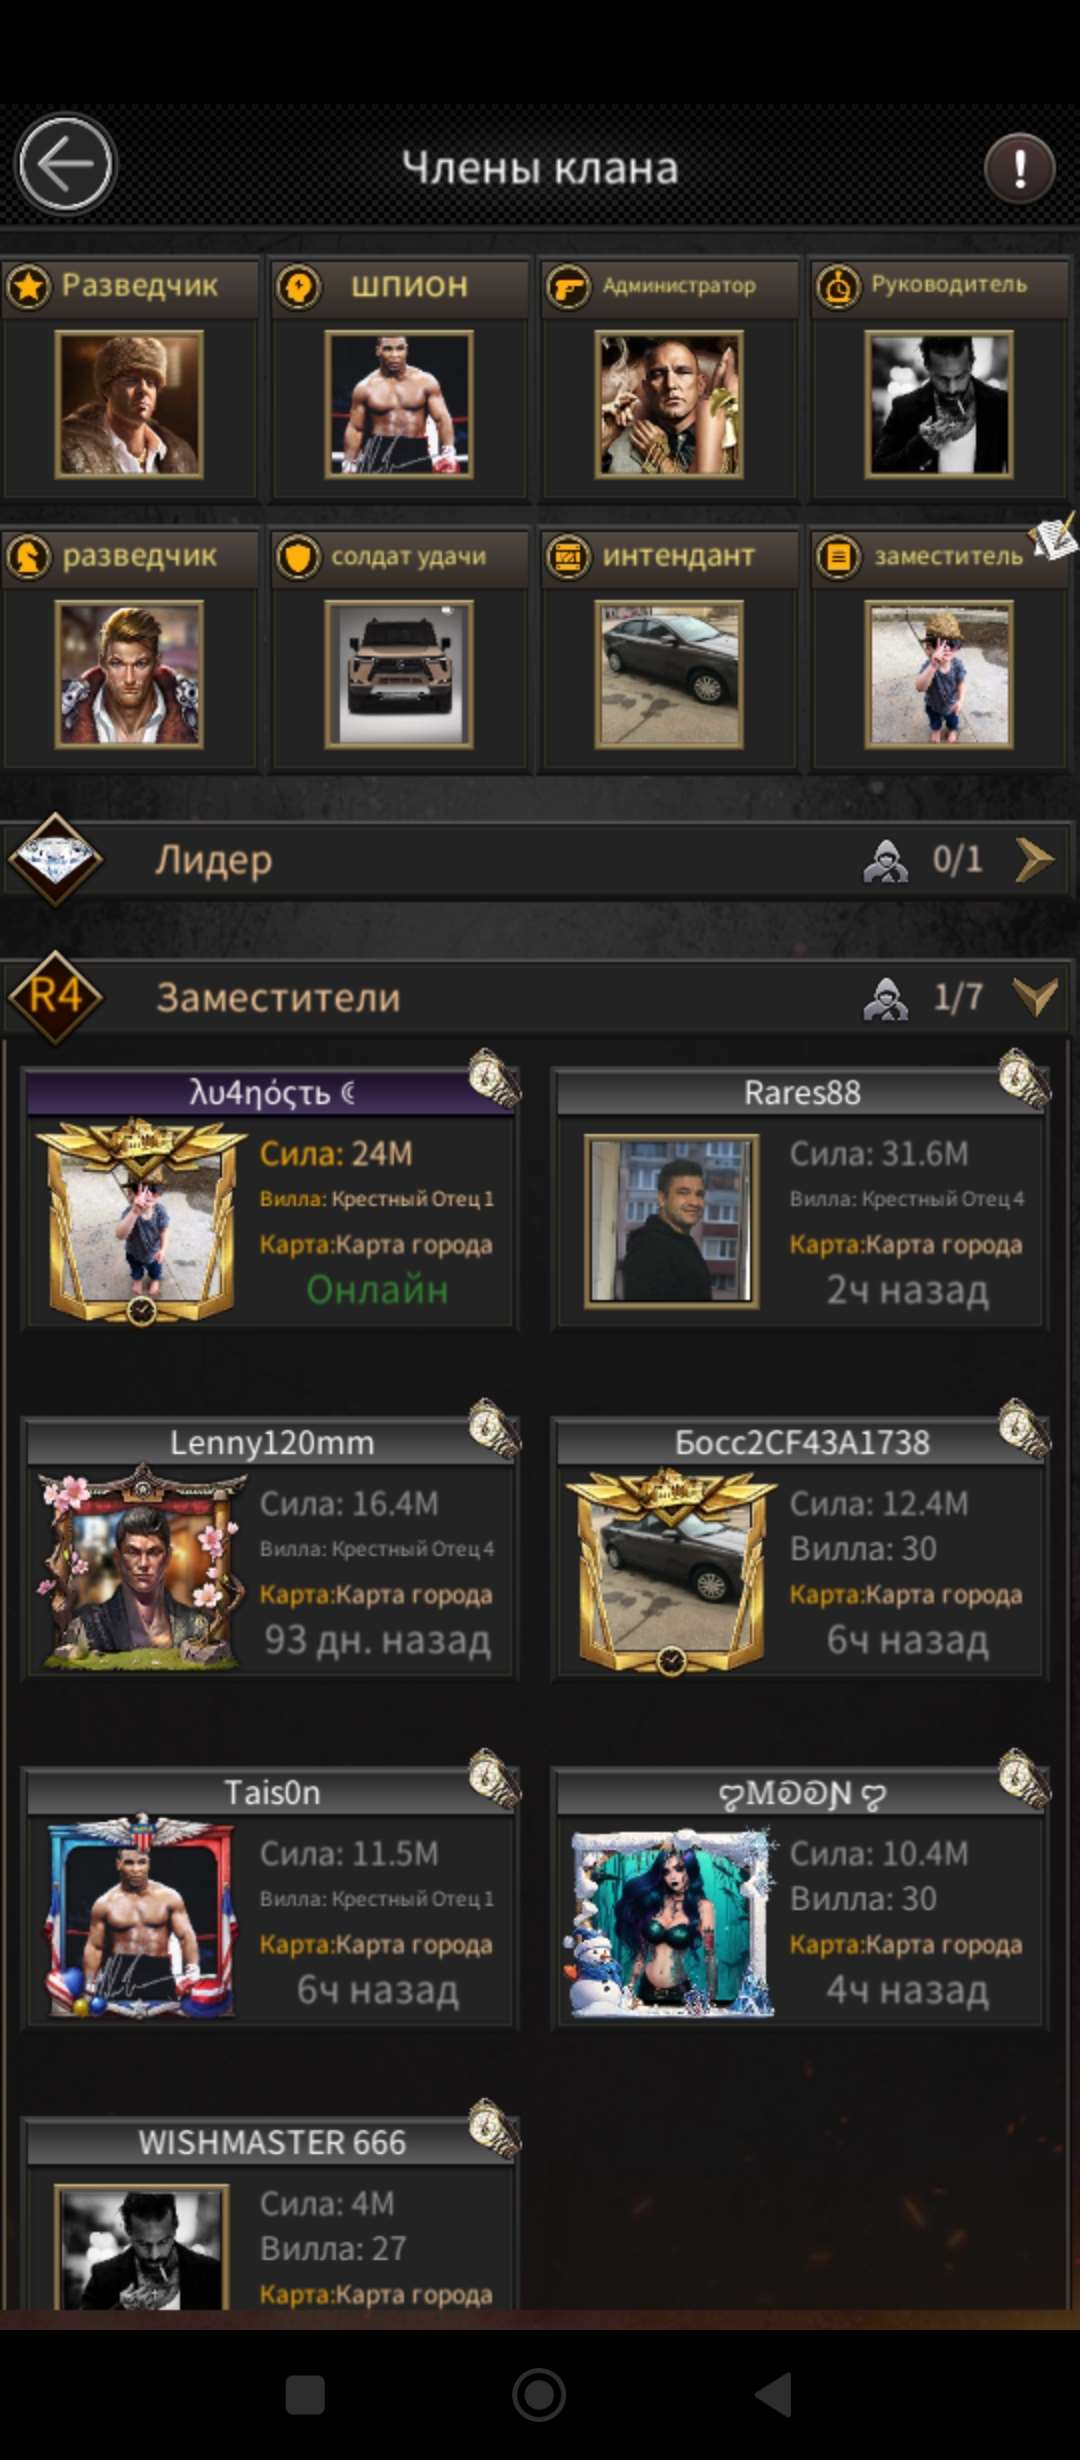Click the edit note icon on заместитель
The height and width of the screenshot is (2460, 1080).
(x=1055, y=539)
